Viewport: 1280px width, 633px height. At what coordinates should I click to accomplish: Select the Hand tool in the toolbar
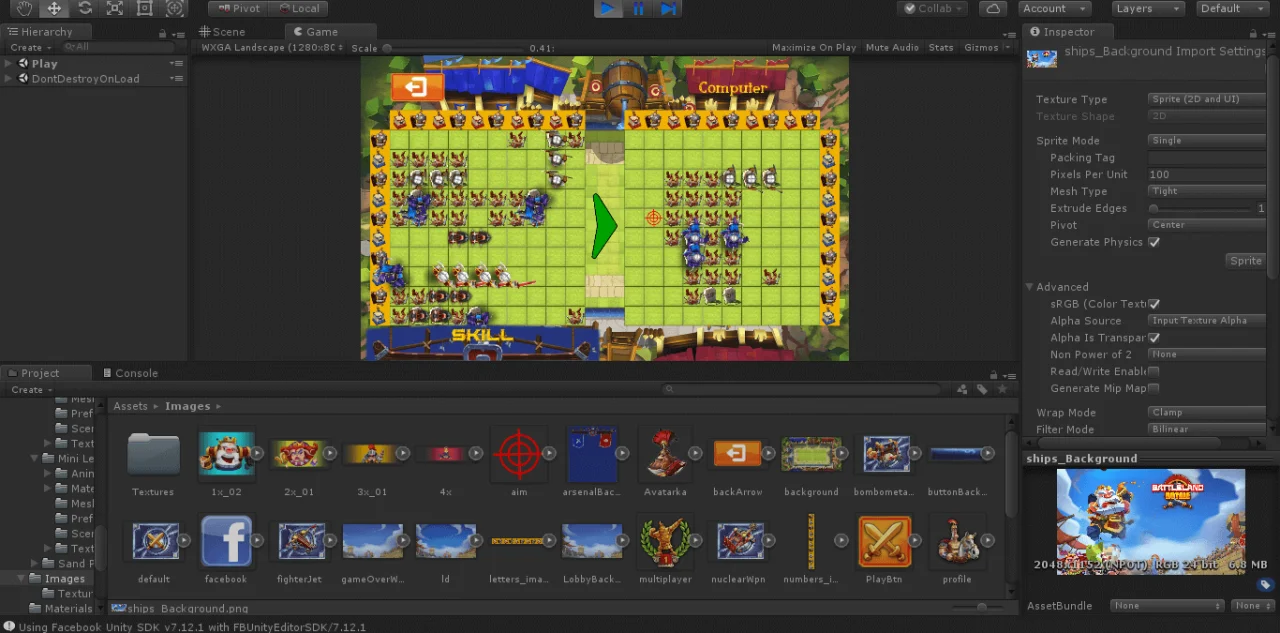click(24, 8)
